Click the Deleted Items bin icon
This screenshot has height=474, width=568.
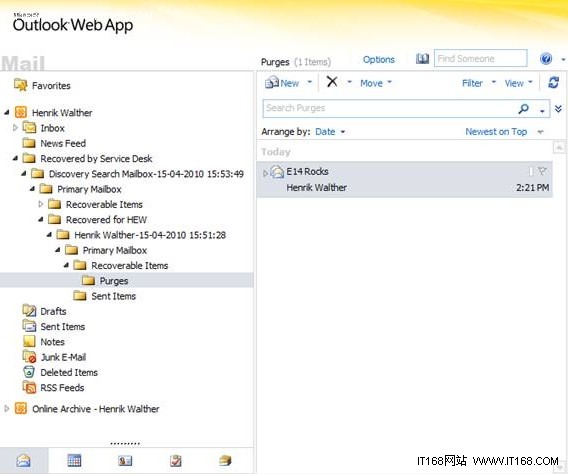tap(29, 372)
